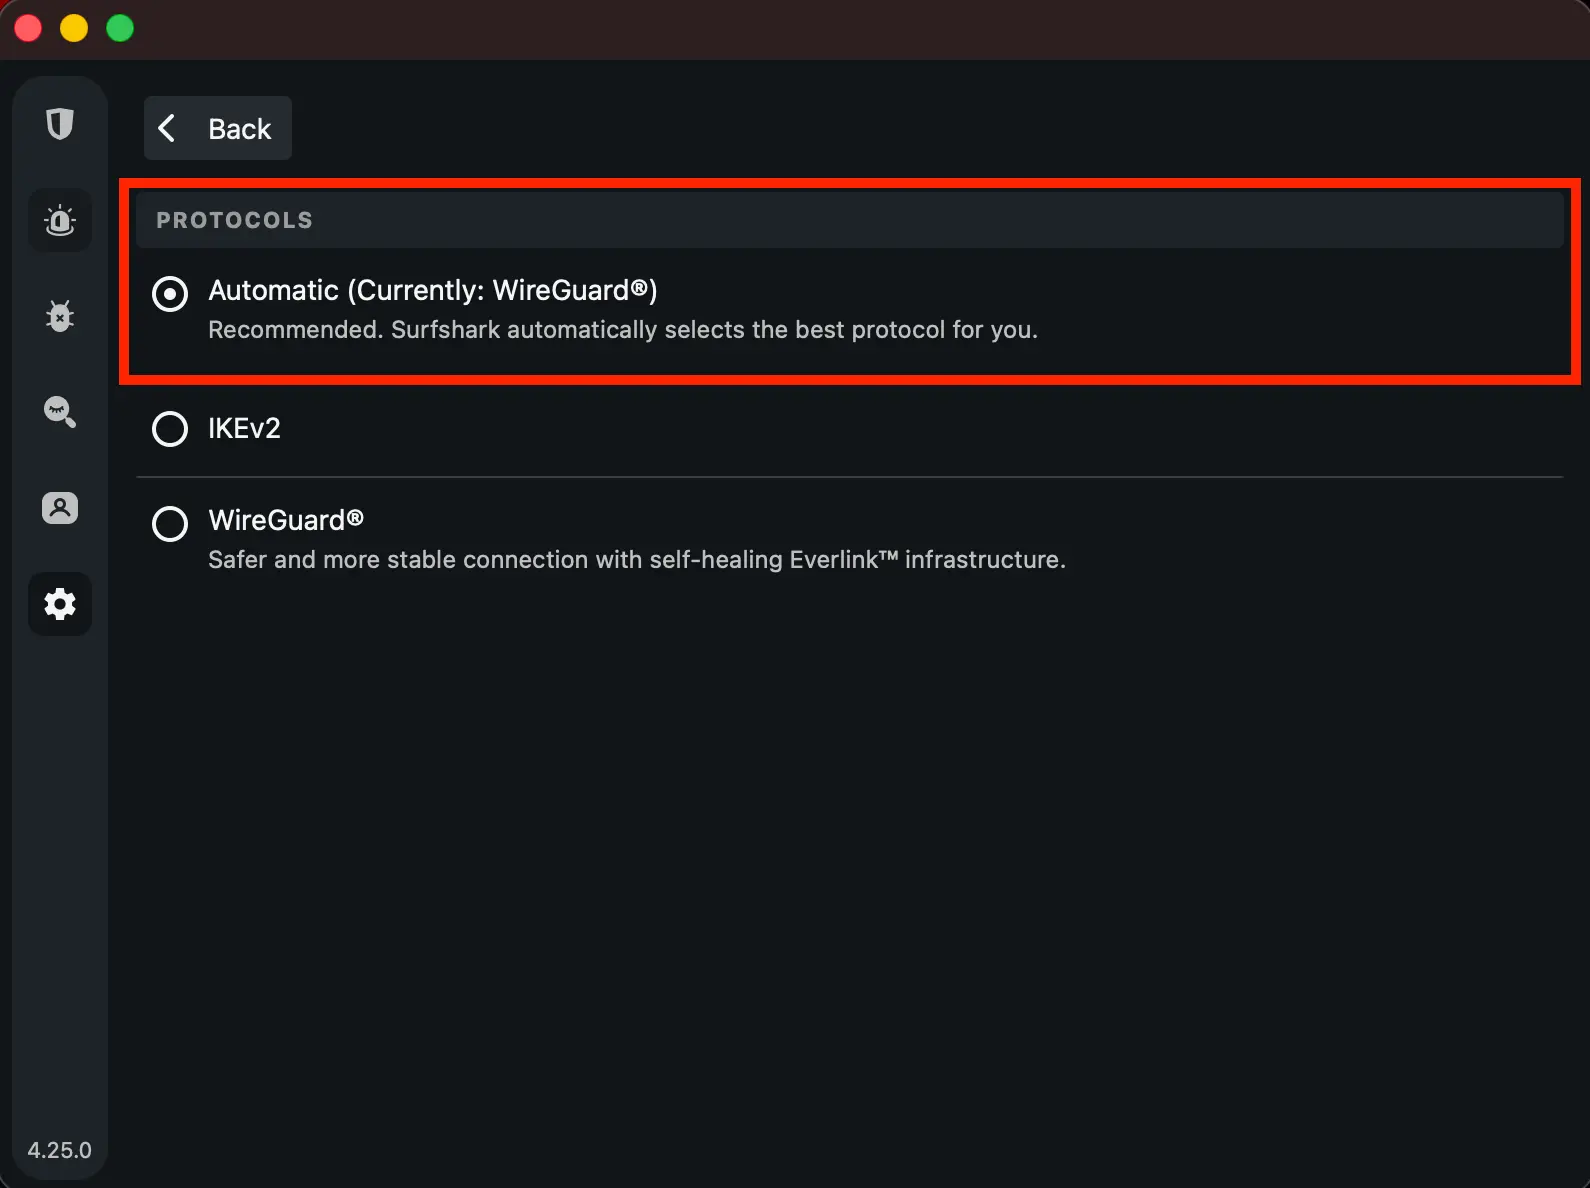This screenshot has width=1590, height=1188.
Task: Select the WireGuard radio circle
Action: pos(170,523)
